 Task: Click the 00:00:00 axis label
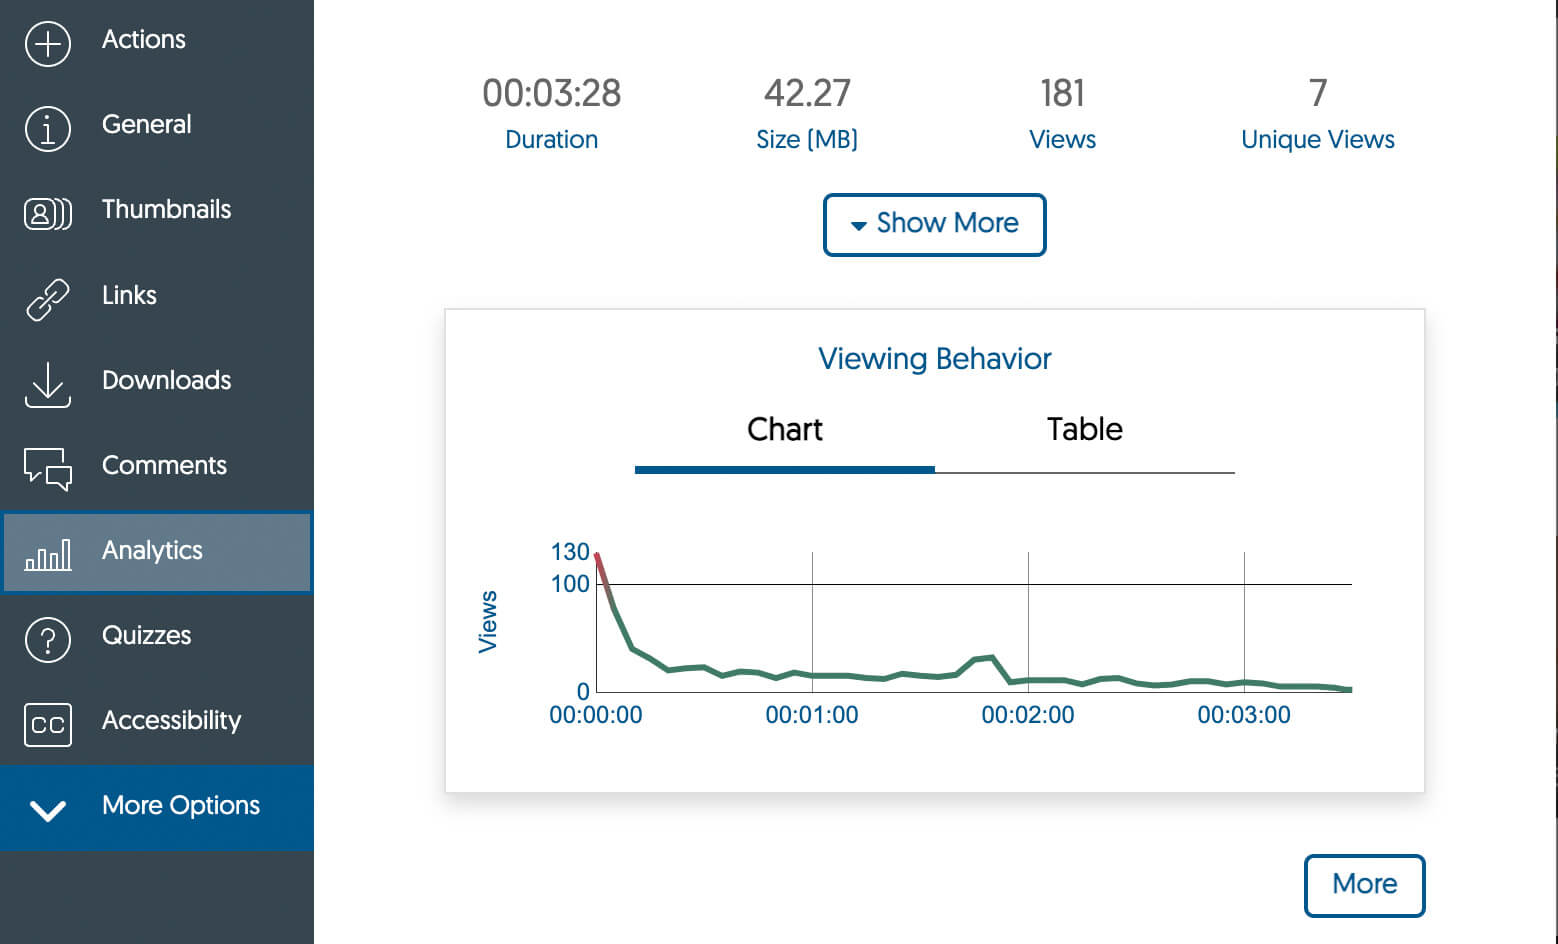point(596,715)
